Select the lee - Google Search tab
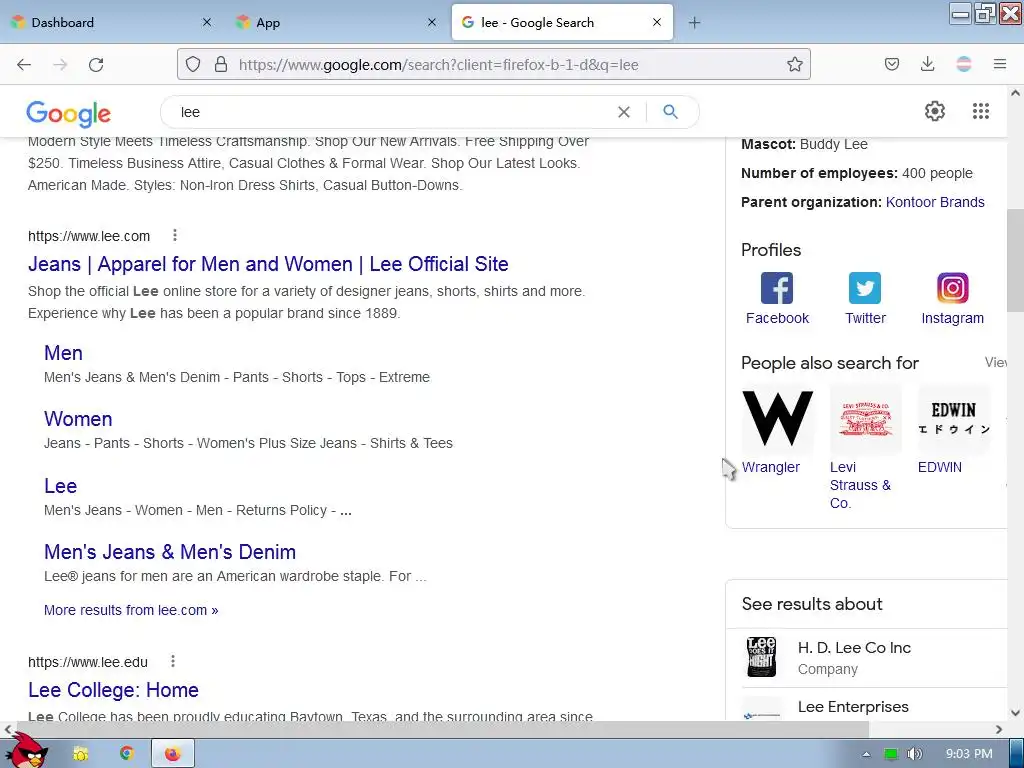The image size is (1024, 768). tap(562, 22)
